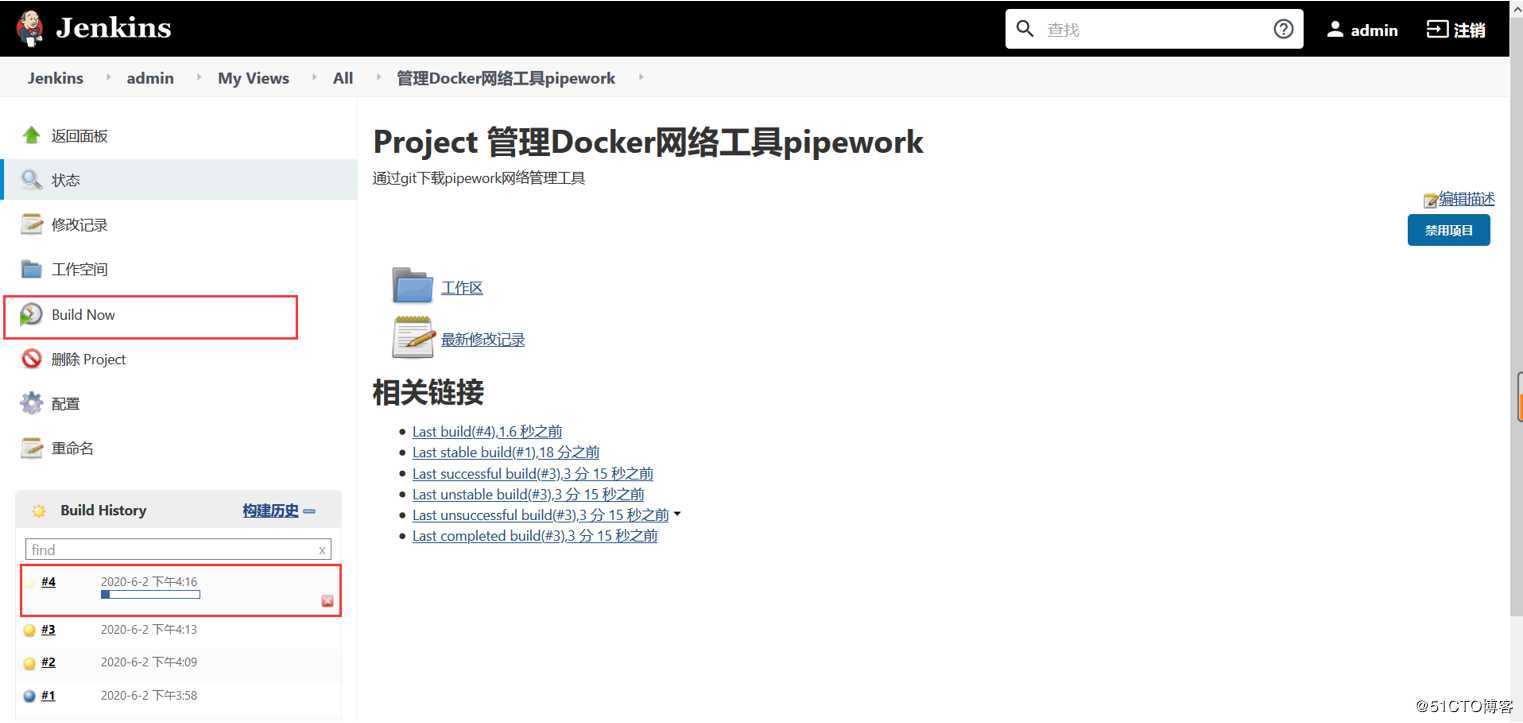Select 重命名 in sidebar

click(x=73, y=448)
